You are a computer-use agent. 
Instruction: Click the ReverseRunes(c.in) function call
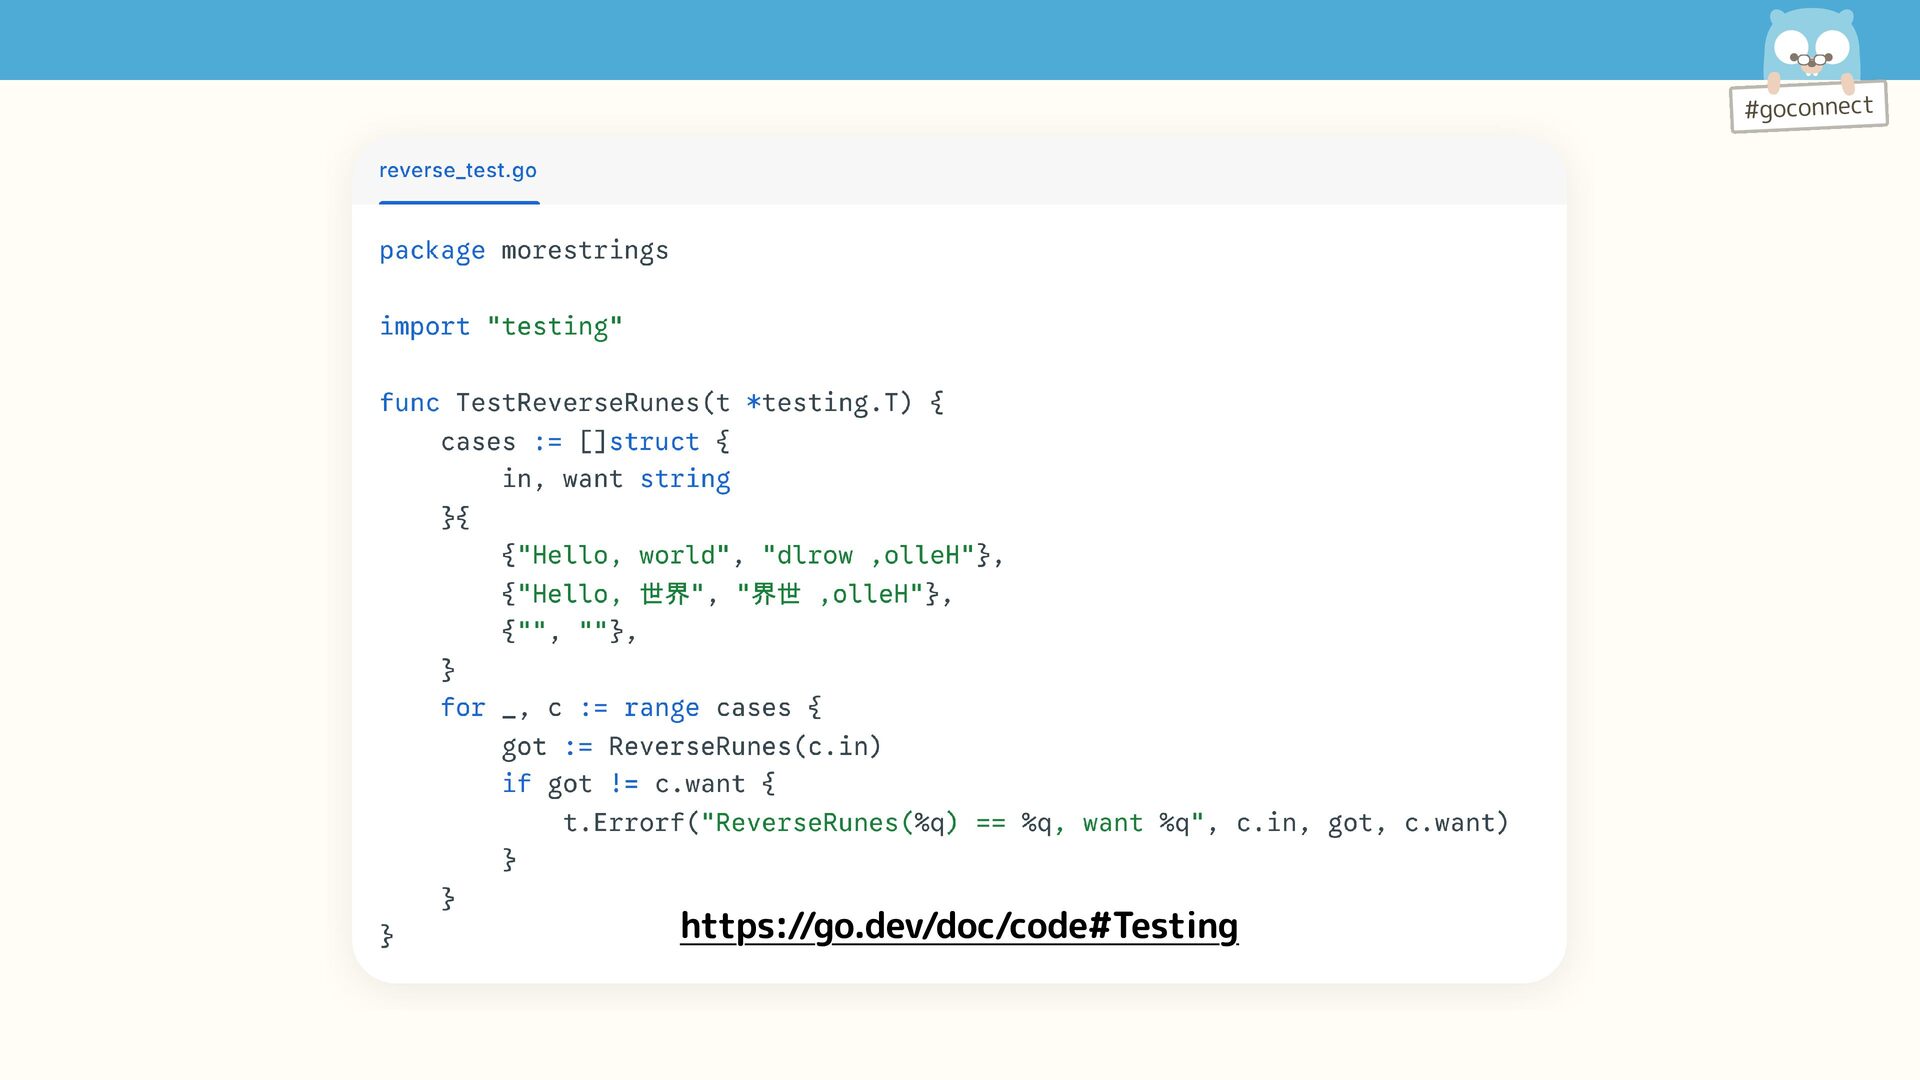coord(744,747)
